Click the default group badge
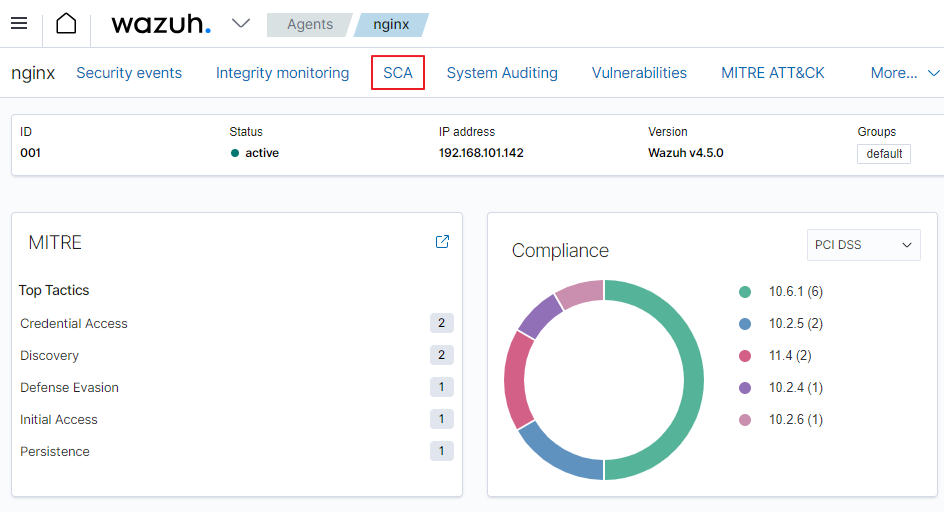Image resolution: width=944 pixels, height=512 pixels. [884, 154]
